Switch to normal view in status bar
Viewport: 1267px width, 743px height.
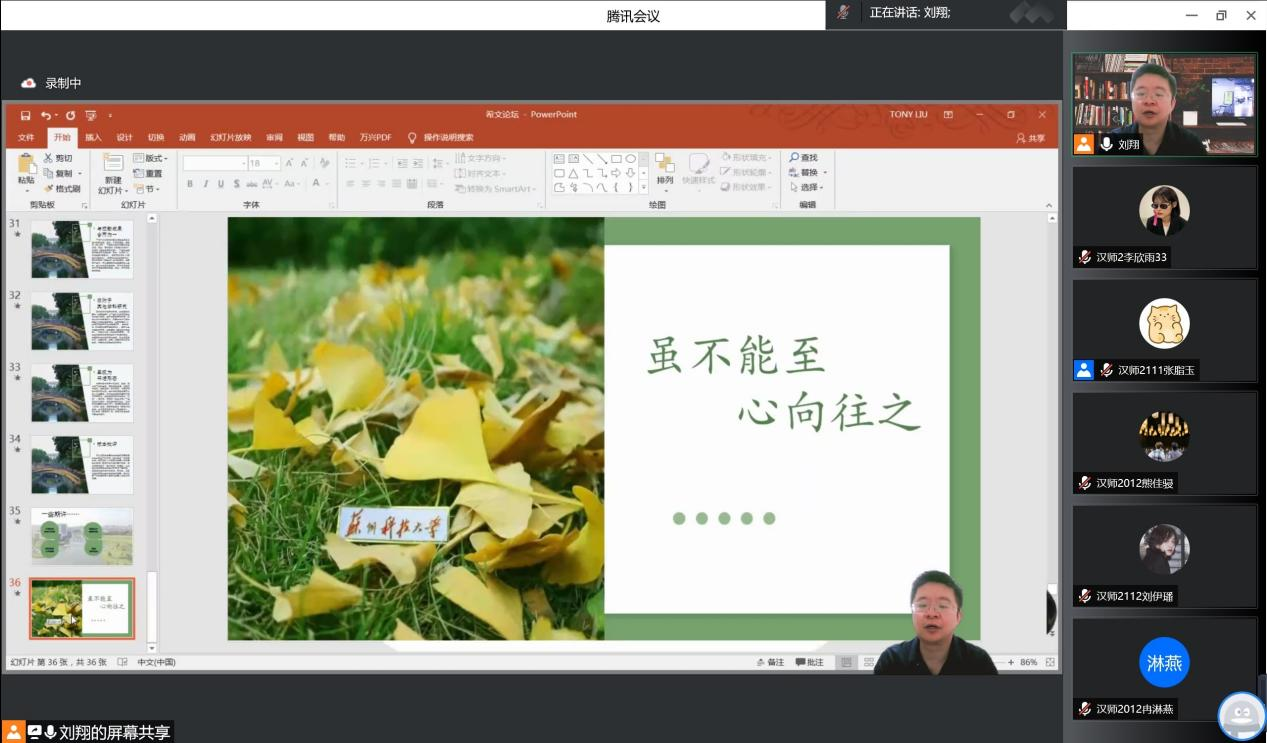coord(846,662)
